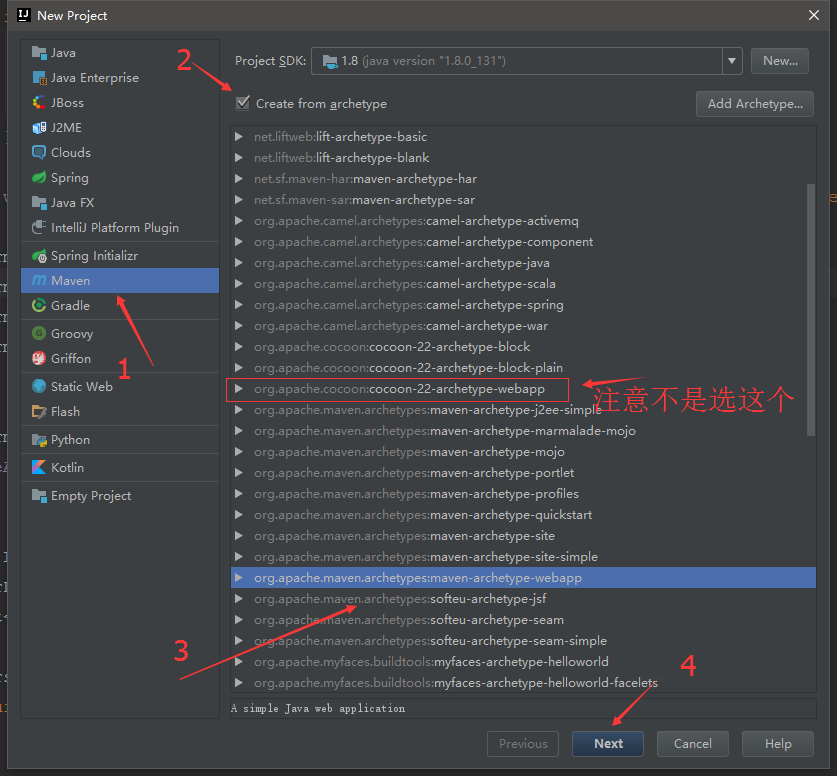837x776 pixels.
Task: Select Empty Project type
Action: [x=120, y=496]
